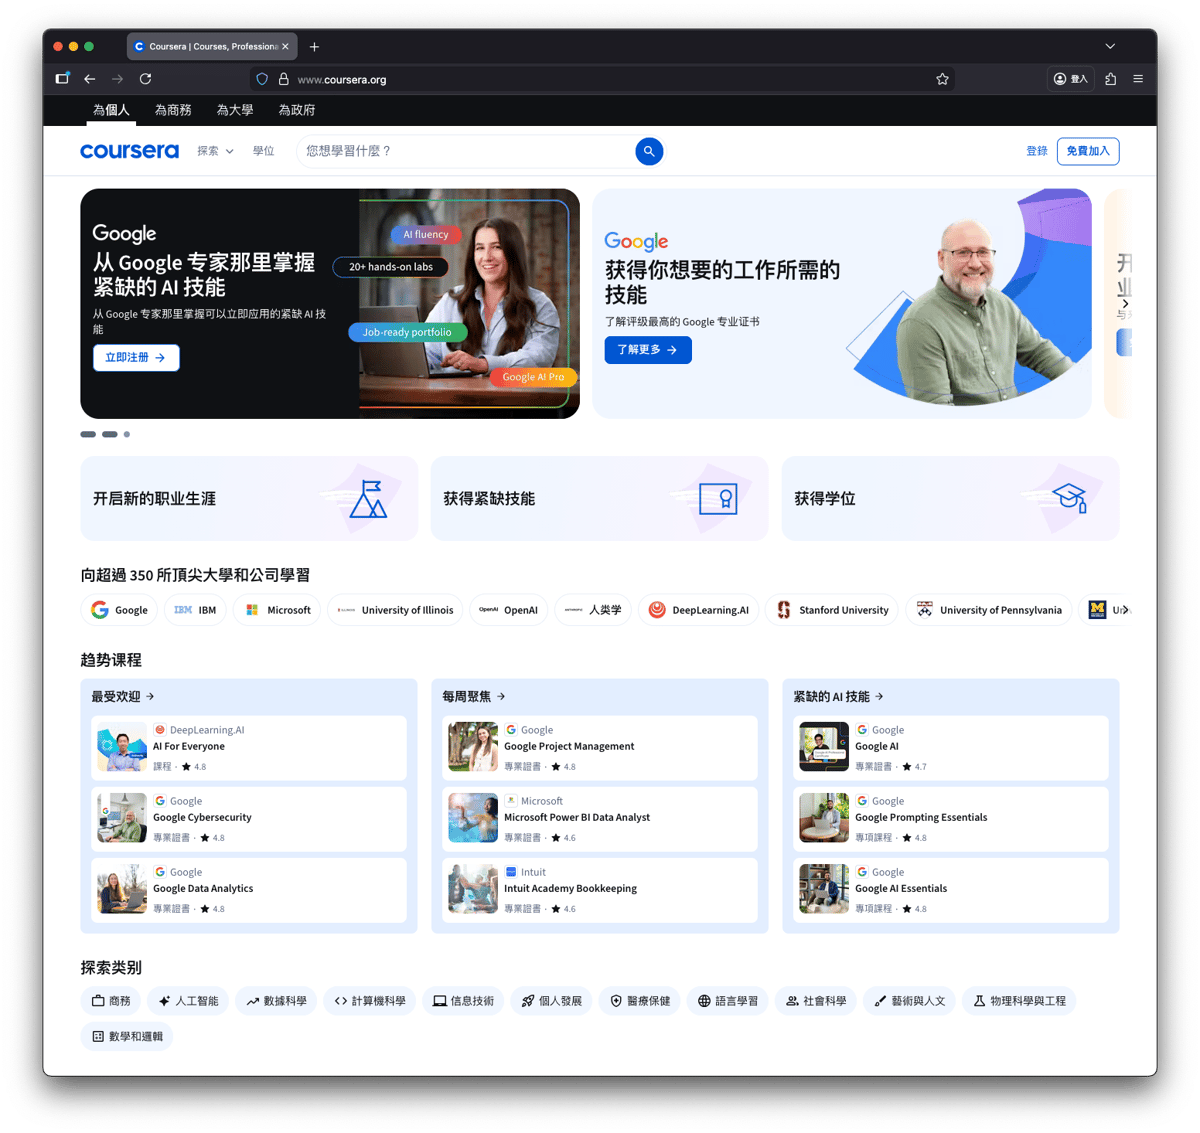
Task: Select the third carousel indicator dot
Action: pos(127,434)
